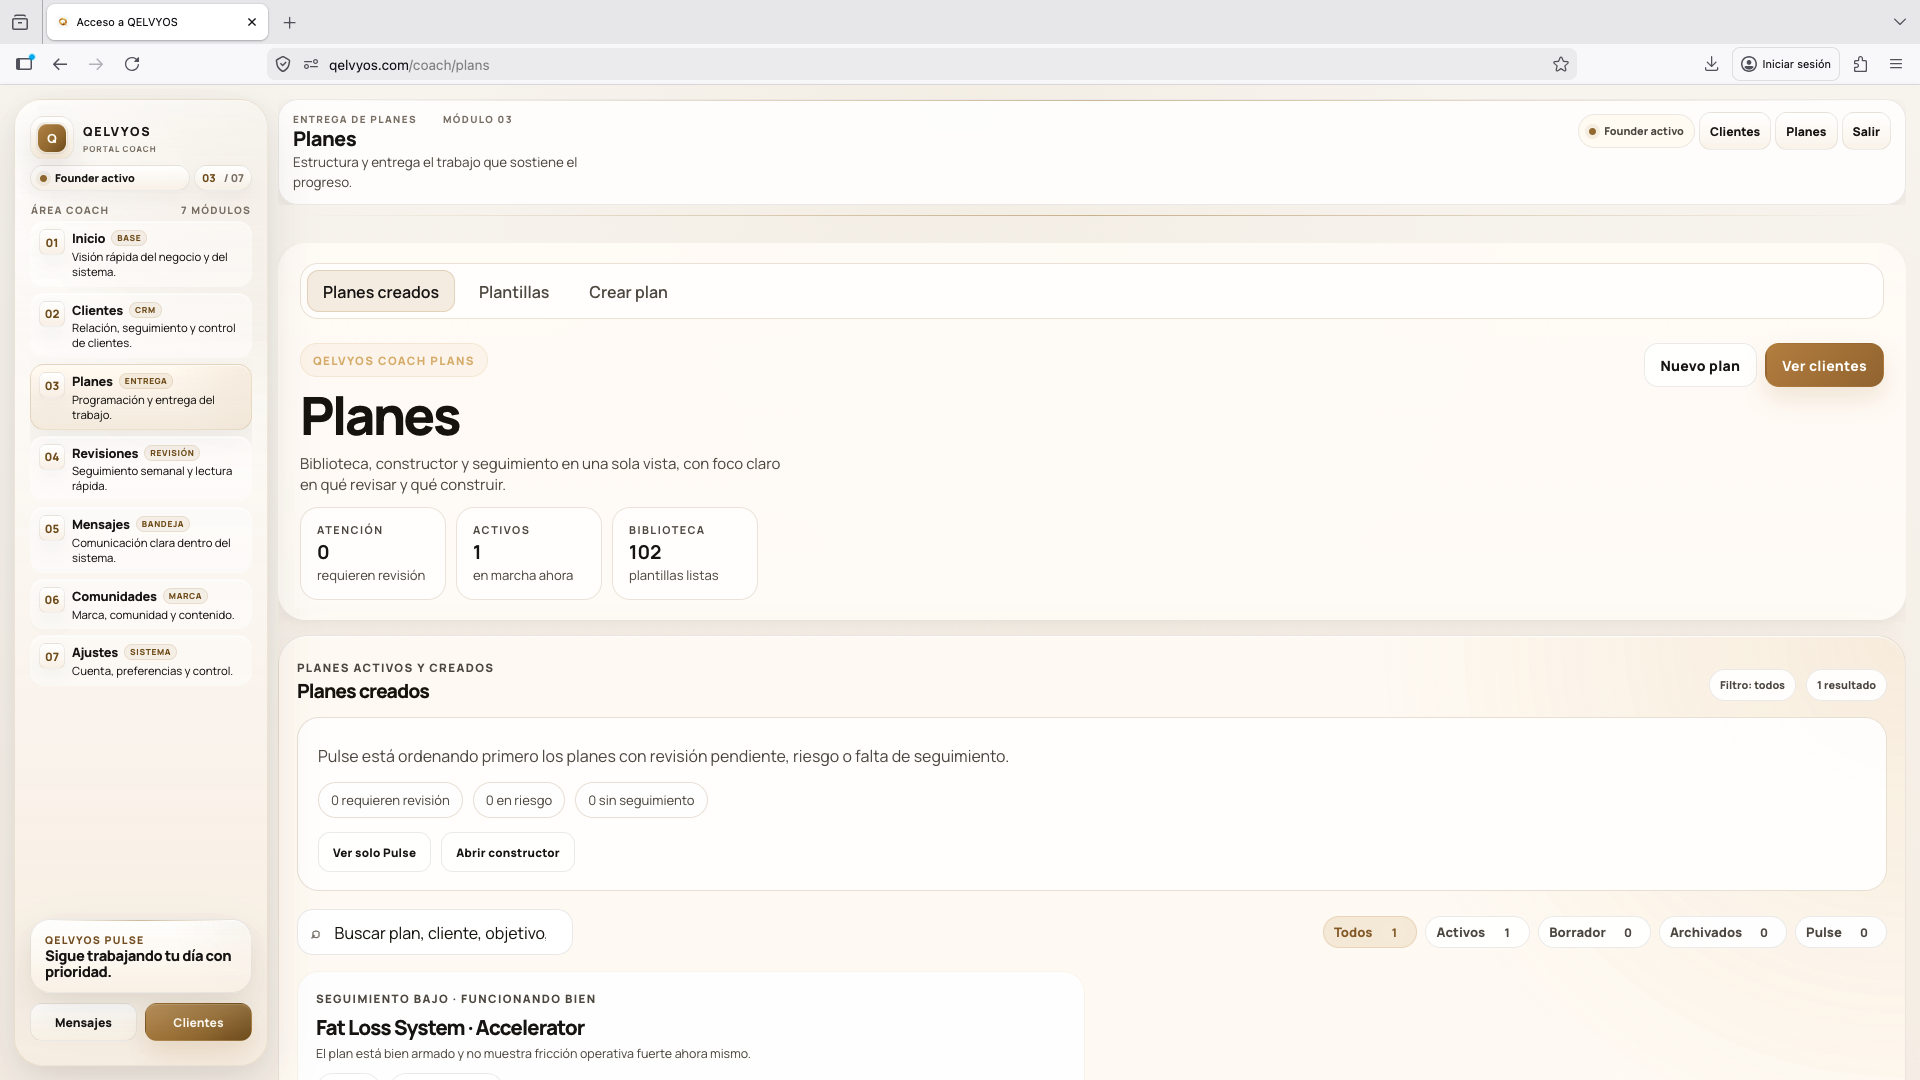Screen dimensions: 1920x1080
Task: Open the browser hamburger menu
Action: click(x=1895, y=64)
